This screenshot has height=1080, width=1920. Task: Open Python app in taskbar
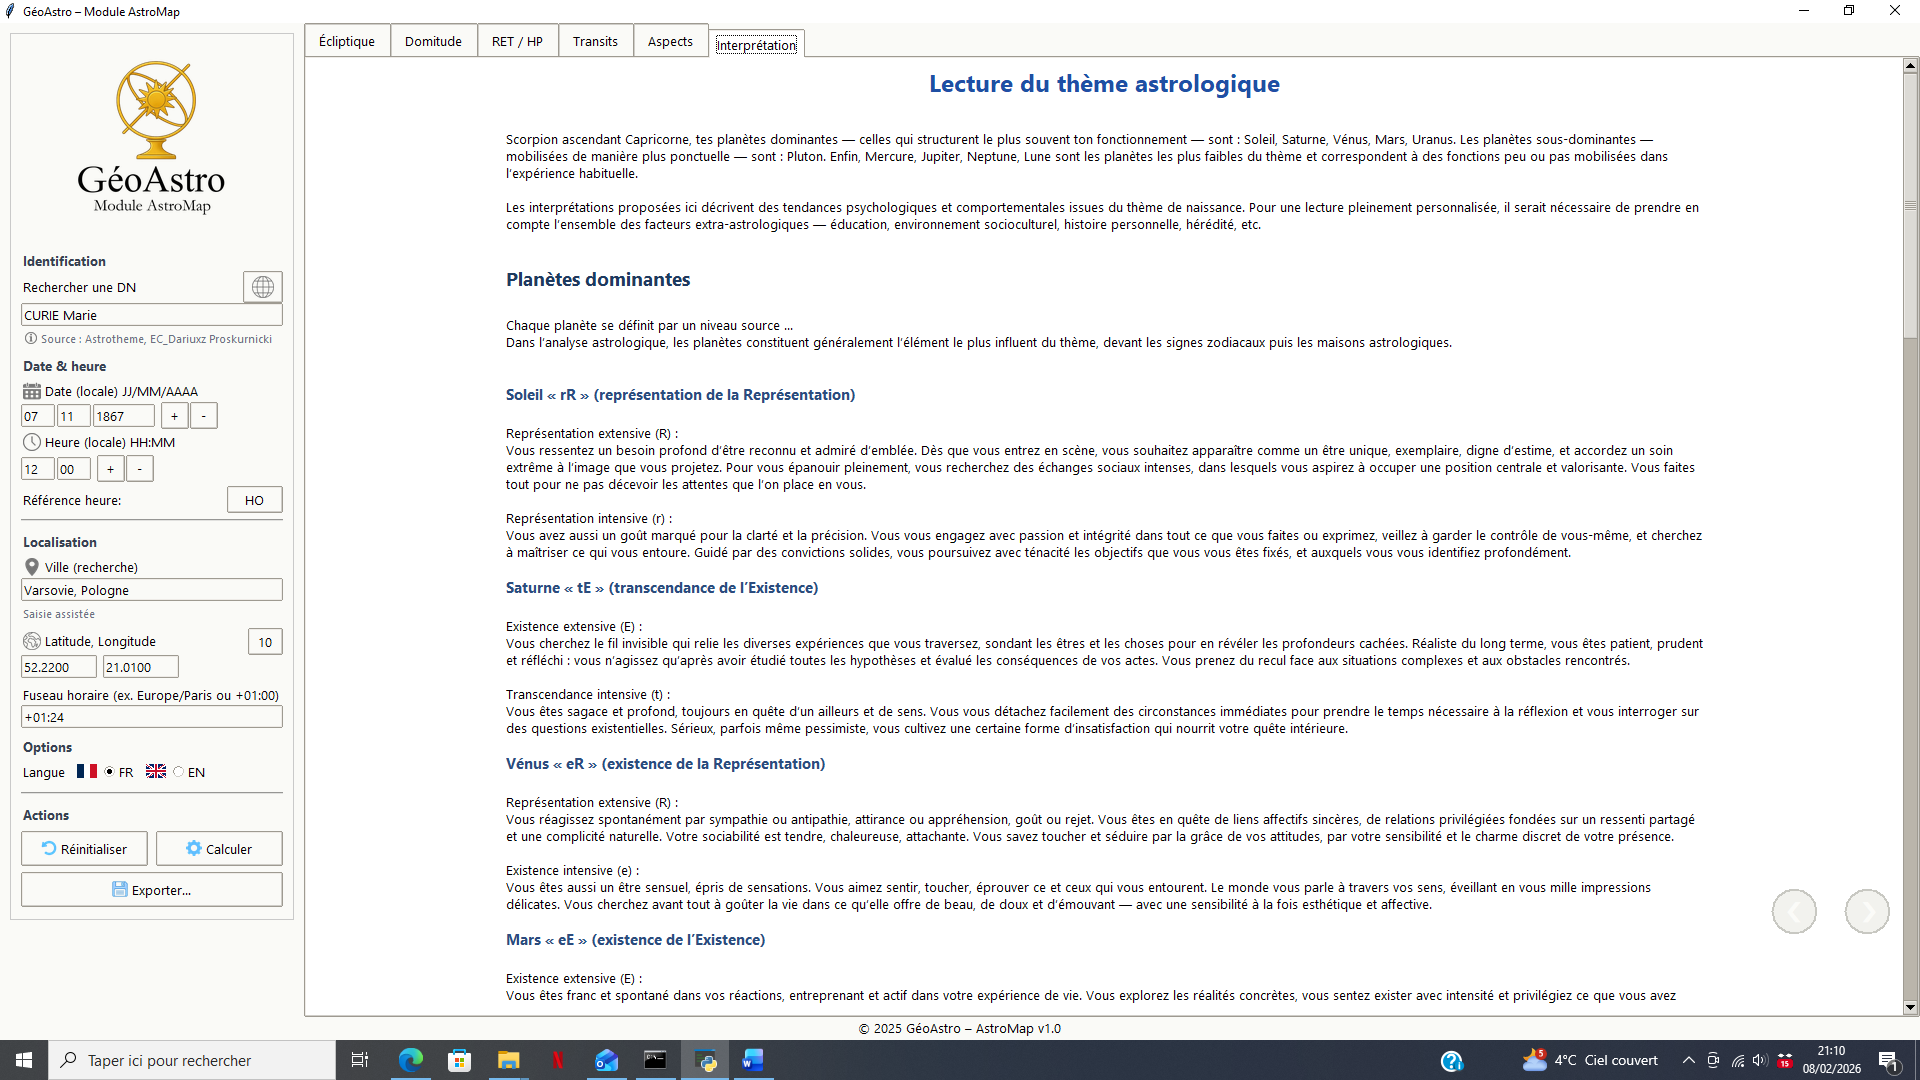click(x=705, y=1060)
